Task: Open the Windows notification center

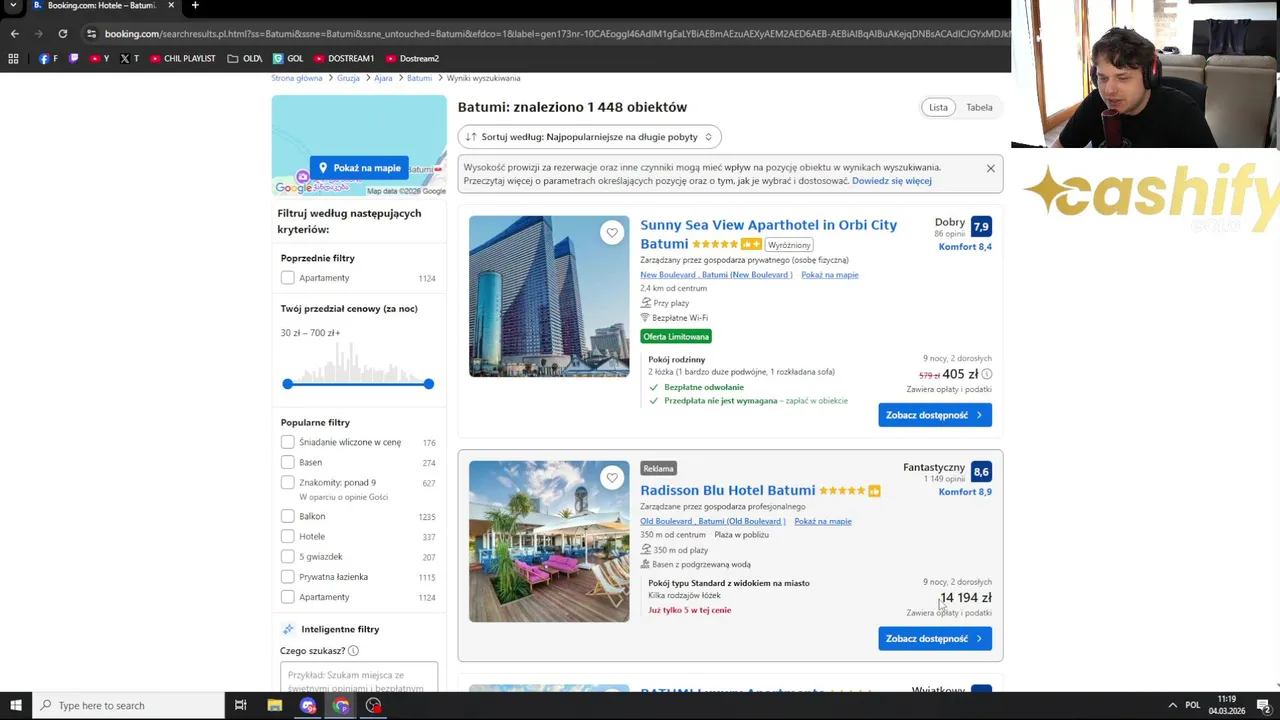Action: click(1264, 705)
